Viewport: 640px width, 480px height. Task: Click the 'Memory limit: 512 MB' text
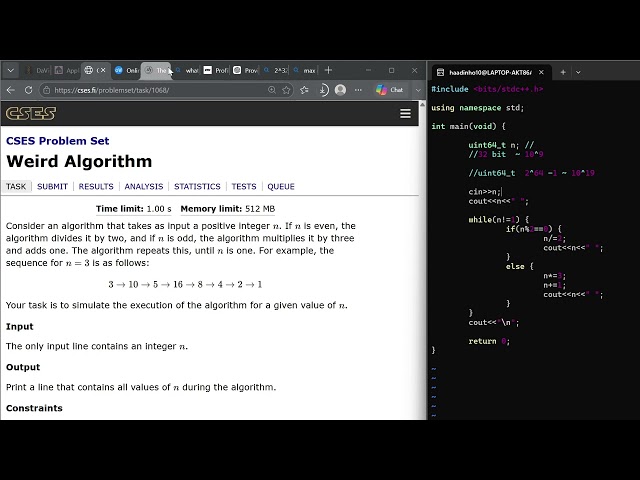pyautogui.click(x=228, y=209)
